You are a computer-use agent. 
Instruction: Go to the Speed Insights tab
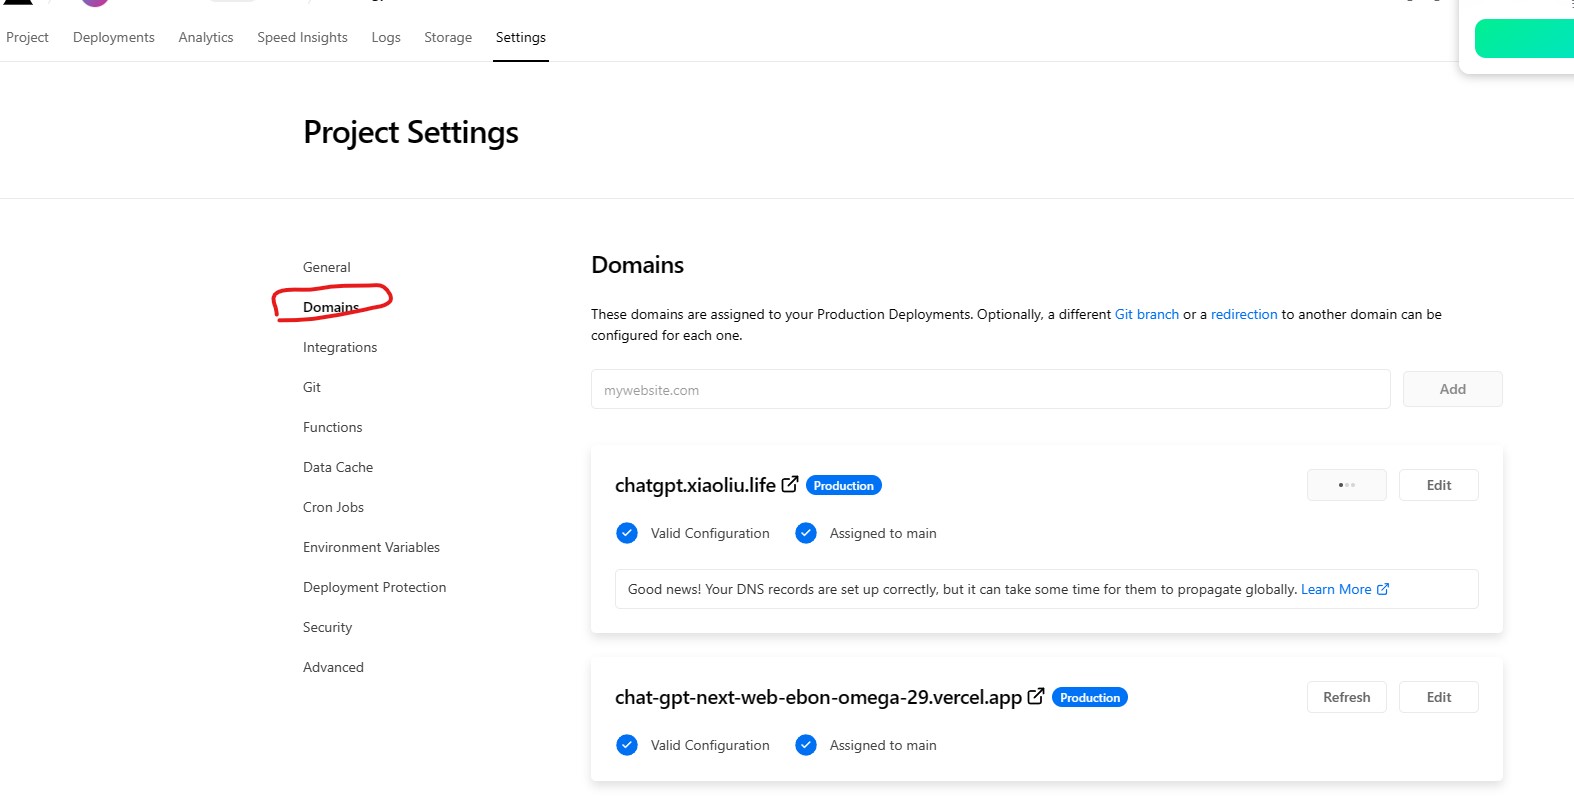[302, 37]
